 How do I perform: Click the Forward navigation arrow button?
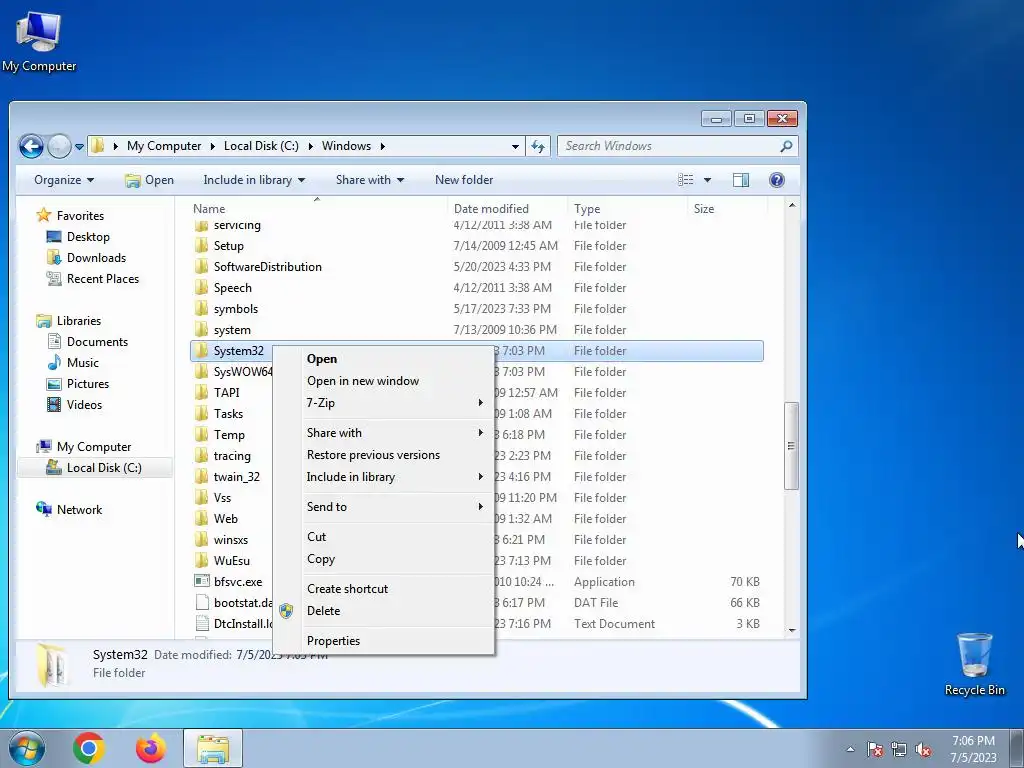tap(59, 146)
